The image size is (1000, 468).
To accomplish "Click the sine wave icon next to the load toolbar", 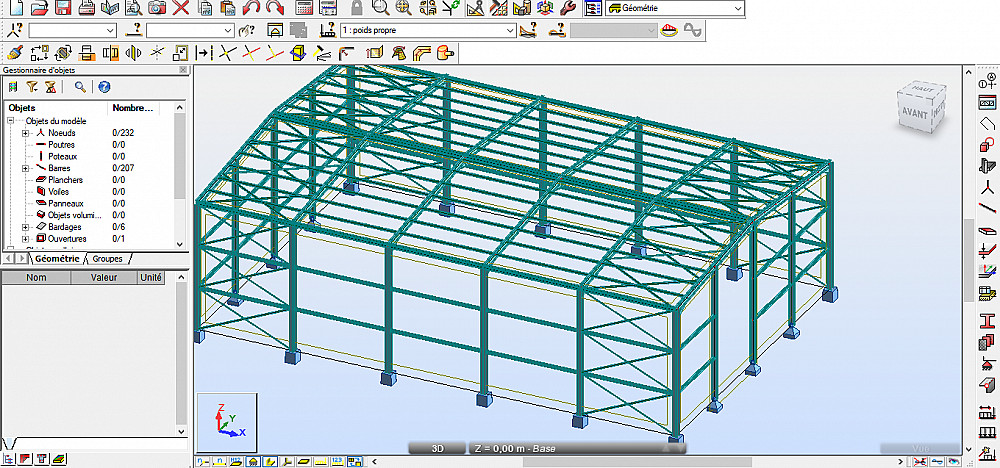I will [693, 30].
